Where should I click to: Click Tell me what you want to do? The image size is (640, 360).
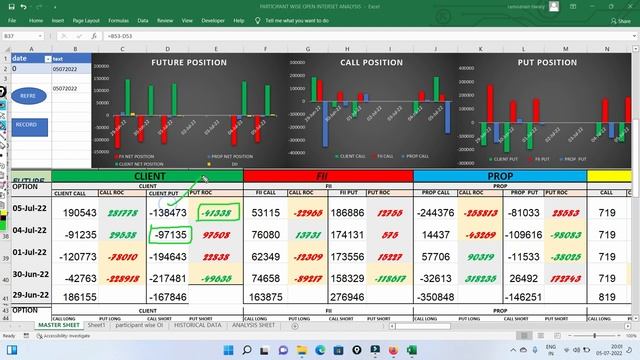point(297,20)
